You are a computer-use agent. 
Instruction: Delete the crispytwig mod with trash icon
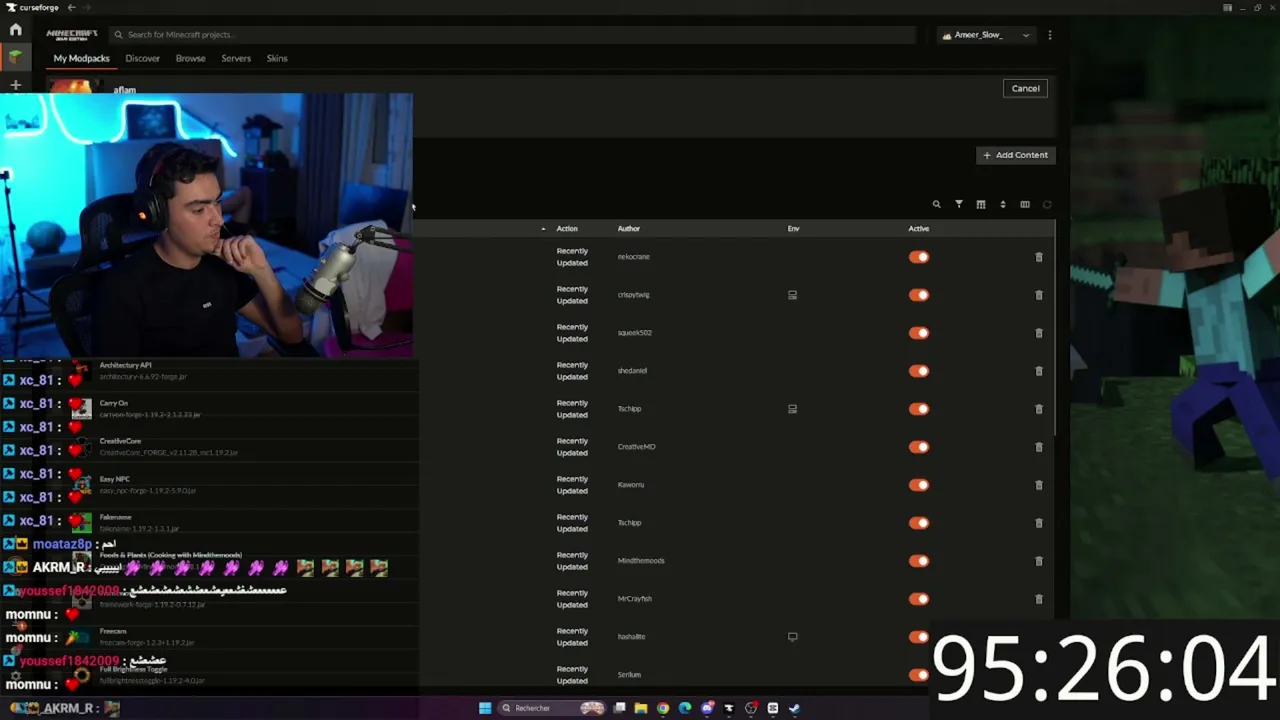(x=1039, y=295)
